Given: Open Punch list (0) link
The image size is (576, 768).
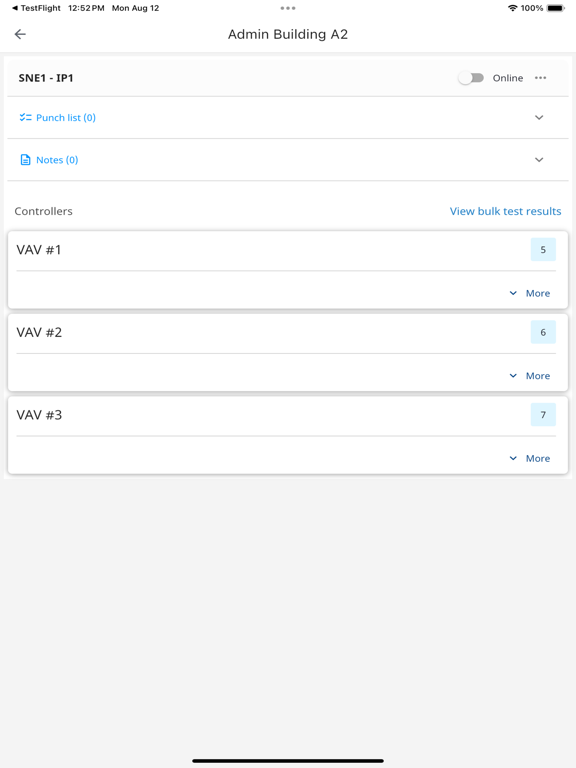Looking at the screenshot, I should click(66, 118).
